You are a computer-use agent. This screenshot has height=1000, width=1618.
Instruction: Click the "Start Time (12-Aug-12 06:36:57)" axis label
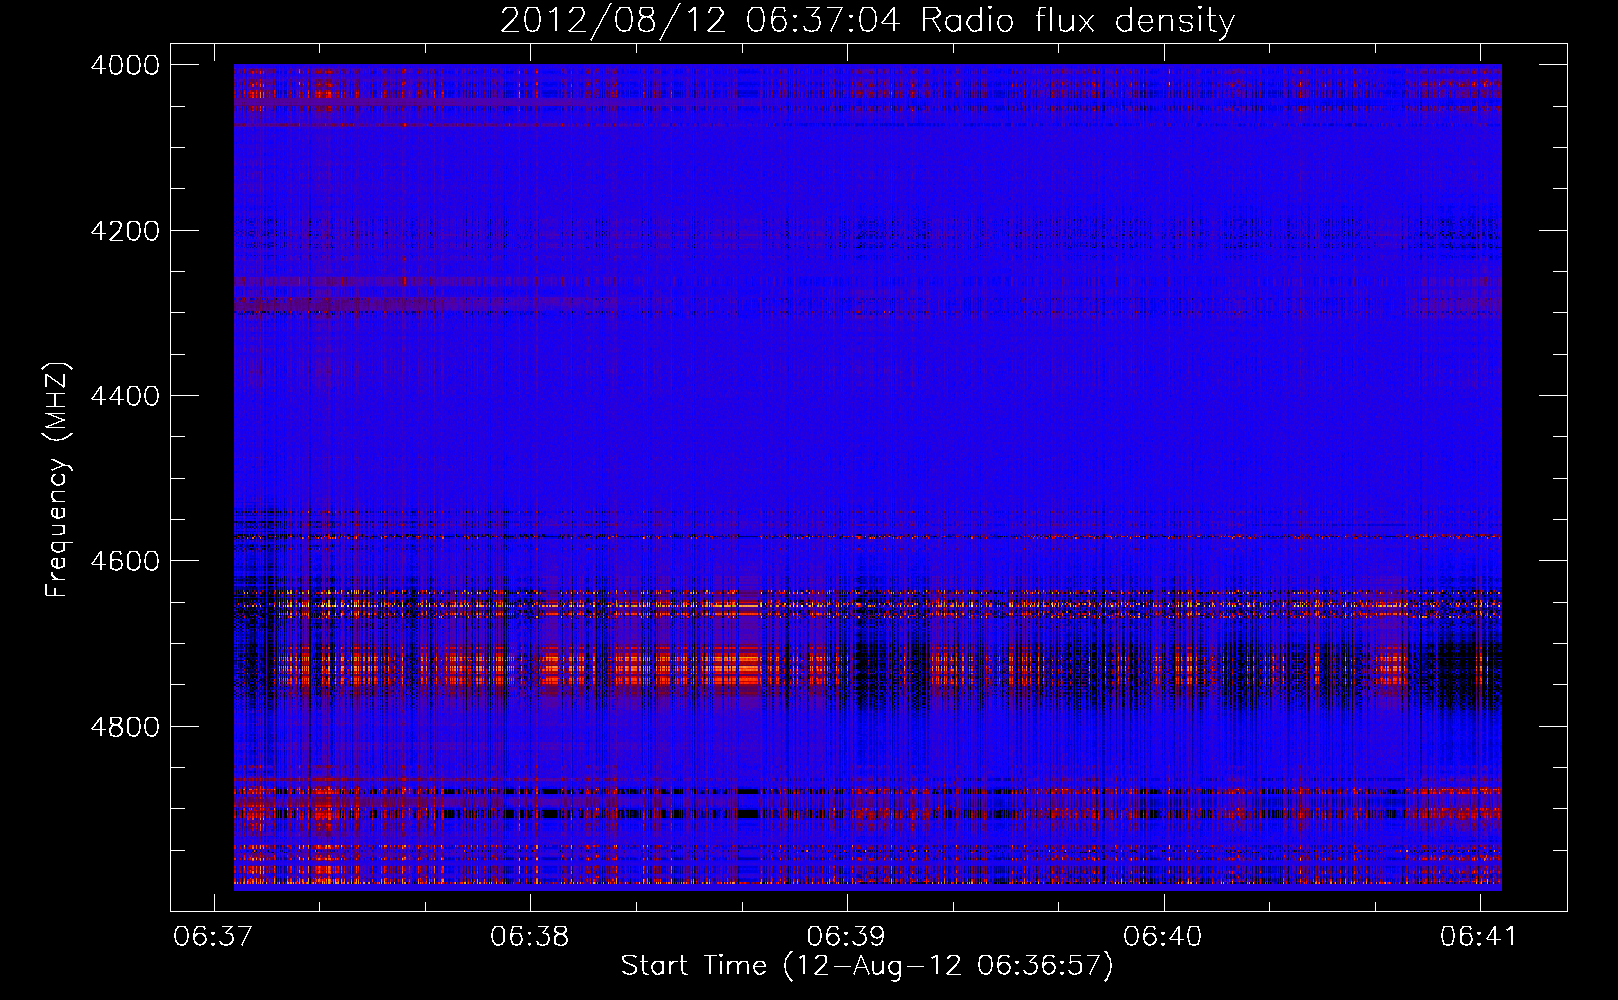point(867,966)
